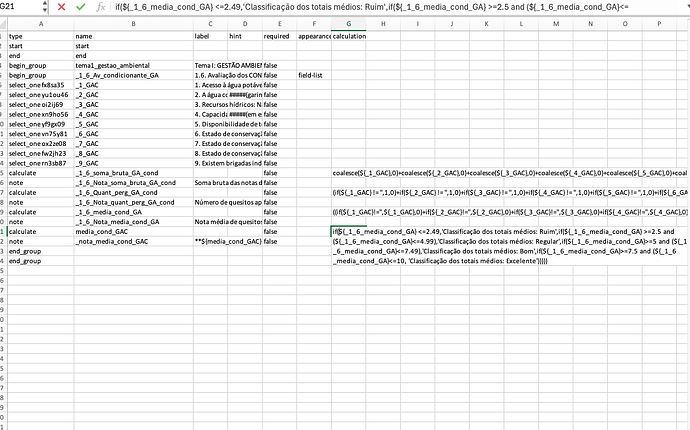Confirm entry with the green checkmark

pyautogui.click(x=80, y=7)
